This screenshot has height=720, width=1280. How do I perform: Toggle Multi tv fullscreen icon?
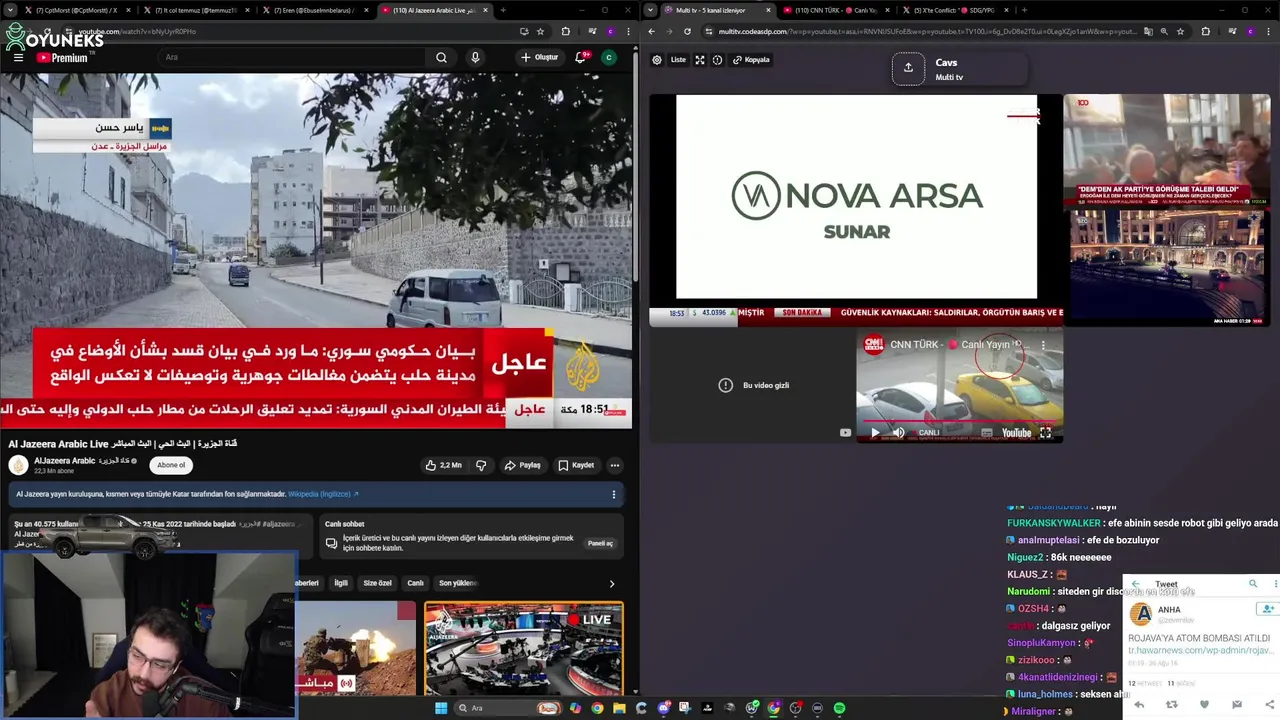point(700,60)
